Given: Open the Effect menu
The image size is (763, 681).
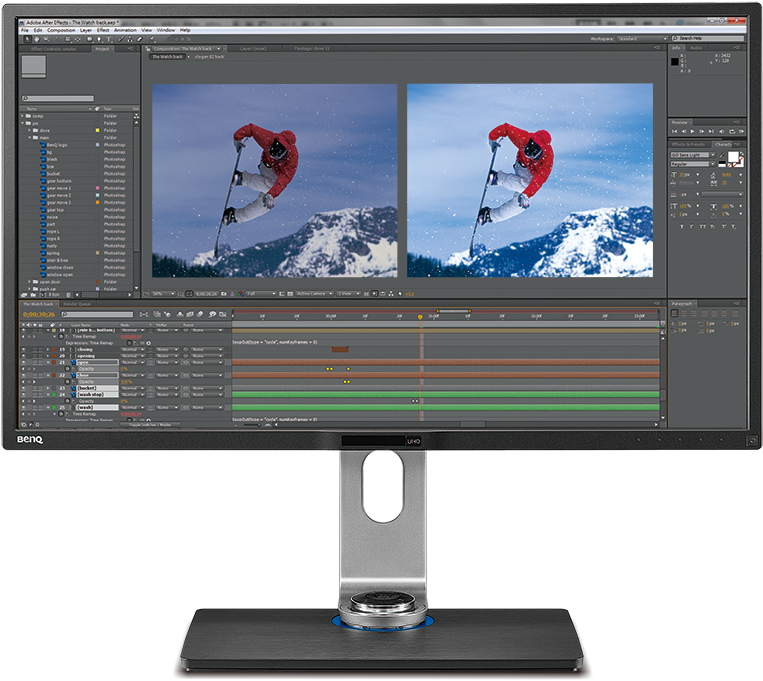Looking at the screenshot, I should pyautogui.click(x=103, y=30).
